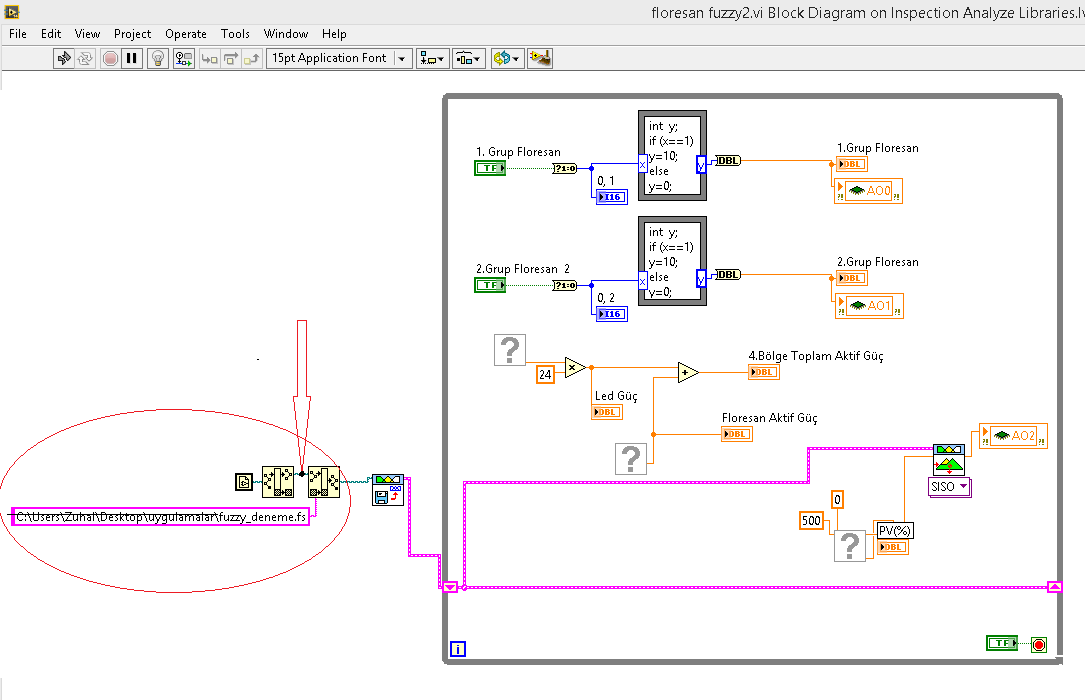The height and width of the screenshot is (700, 1085).
Task: Click the missing subVI question mark near 24
Action: [x=510, y=350]
